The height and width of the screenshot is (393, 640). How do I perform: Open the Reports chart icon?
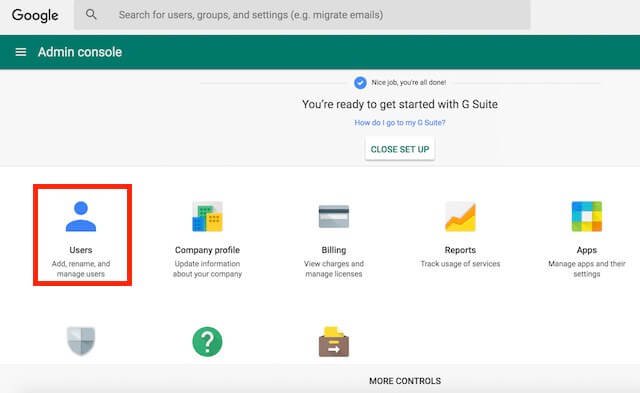tap(460, 216)
